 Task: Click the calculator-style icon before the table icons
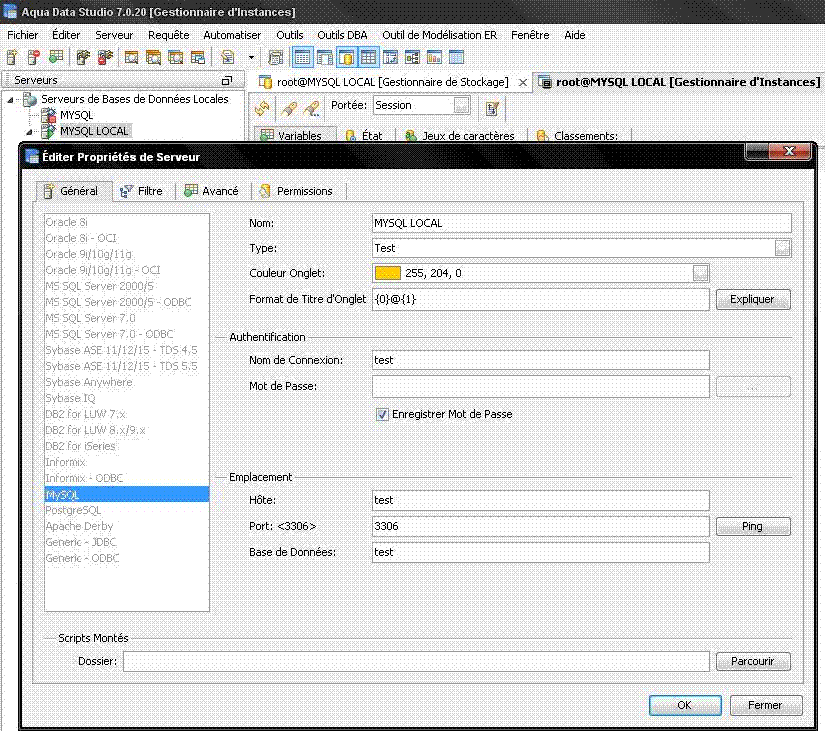point(276,57)
